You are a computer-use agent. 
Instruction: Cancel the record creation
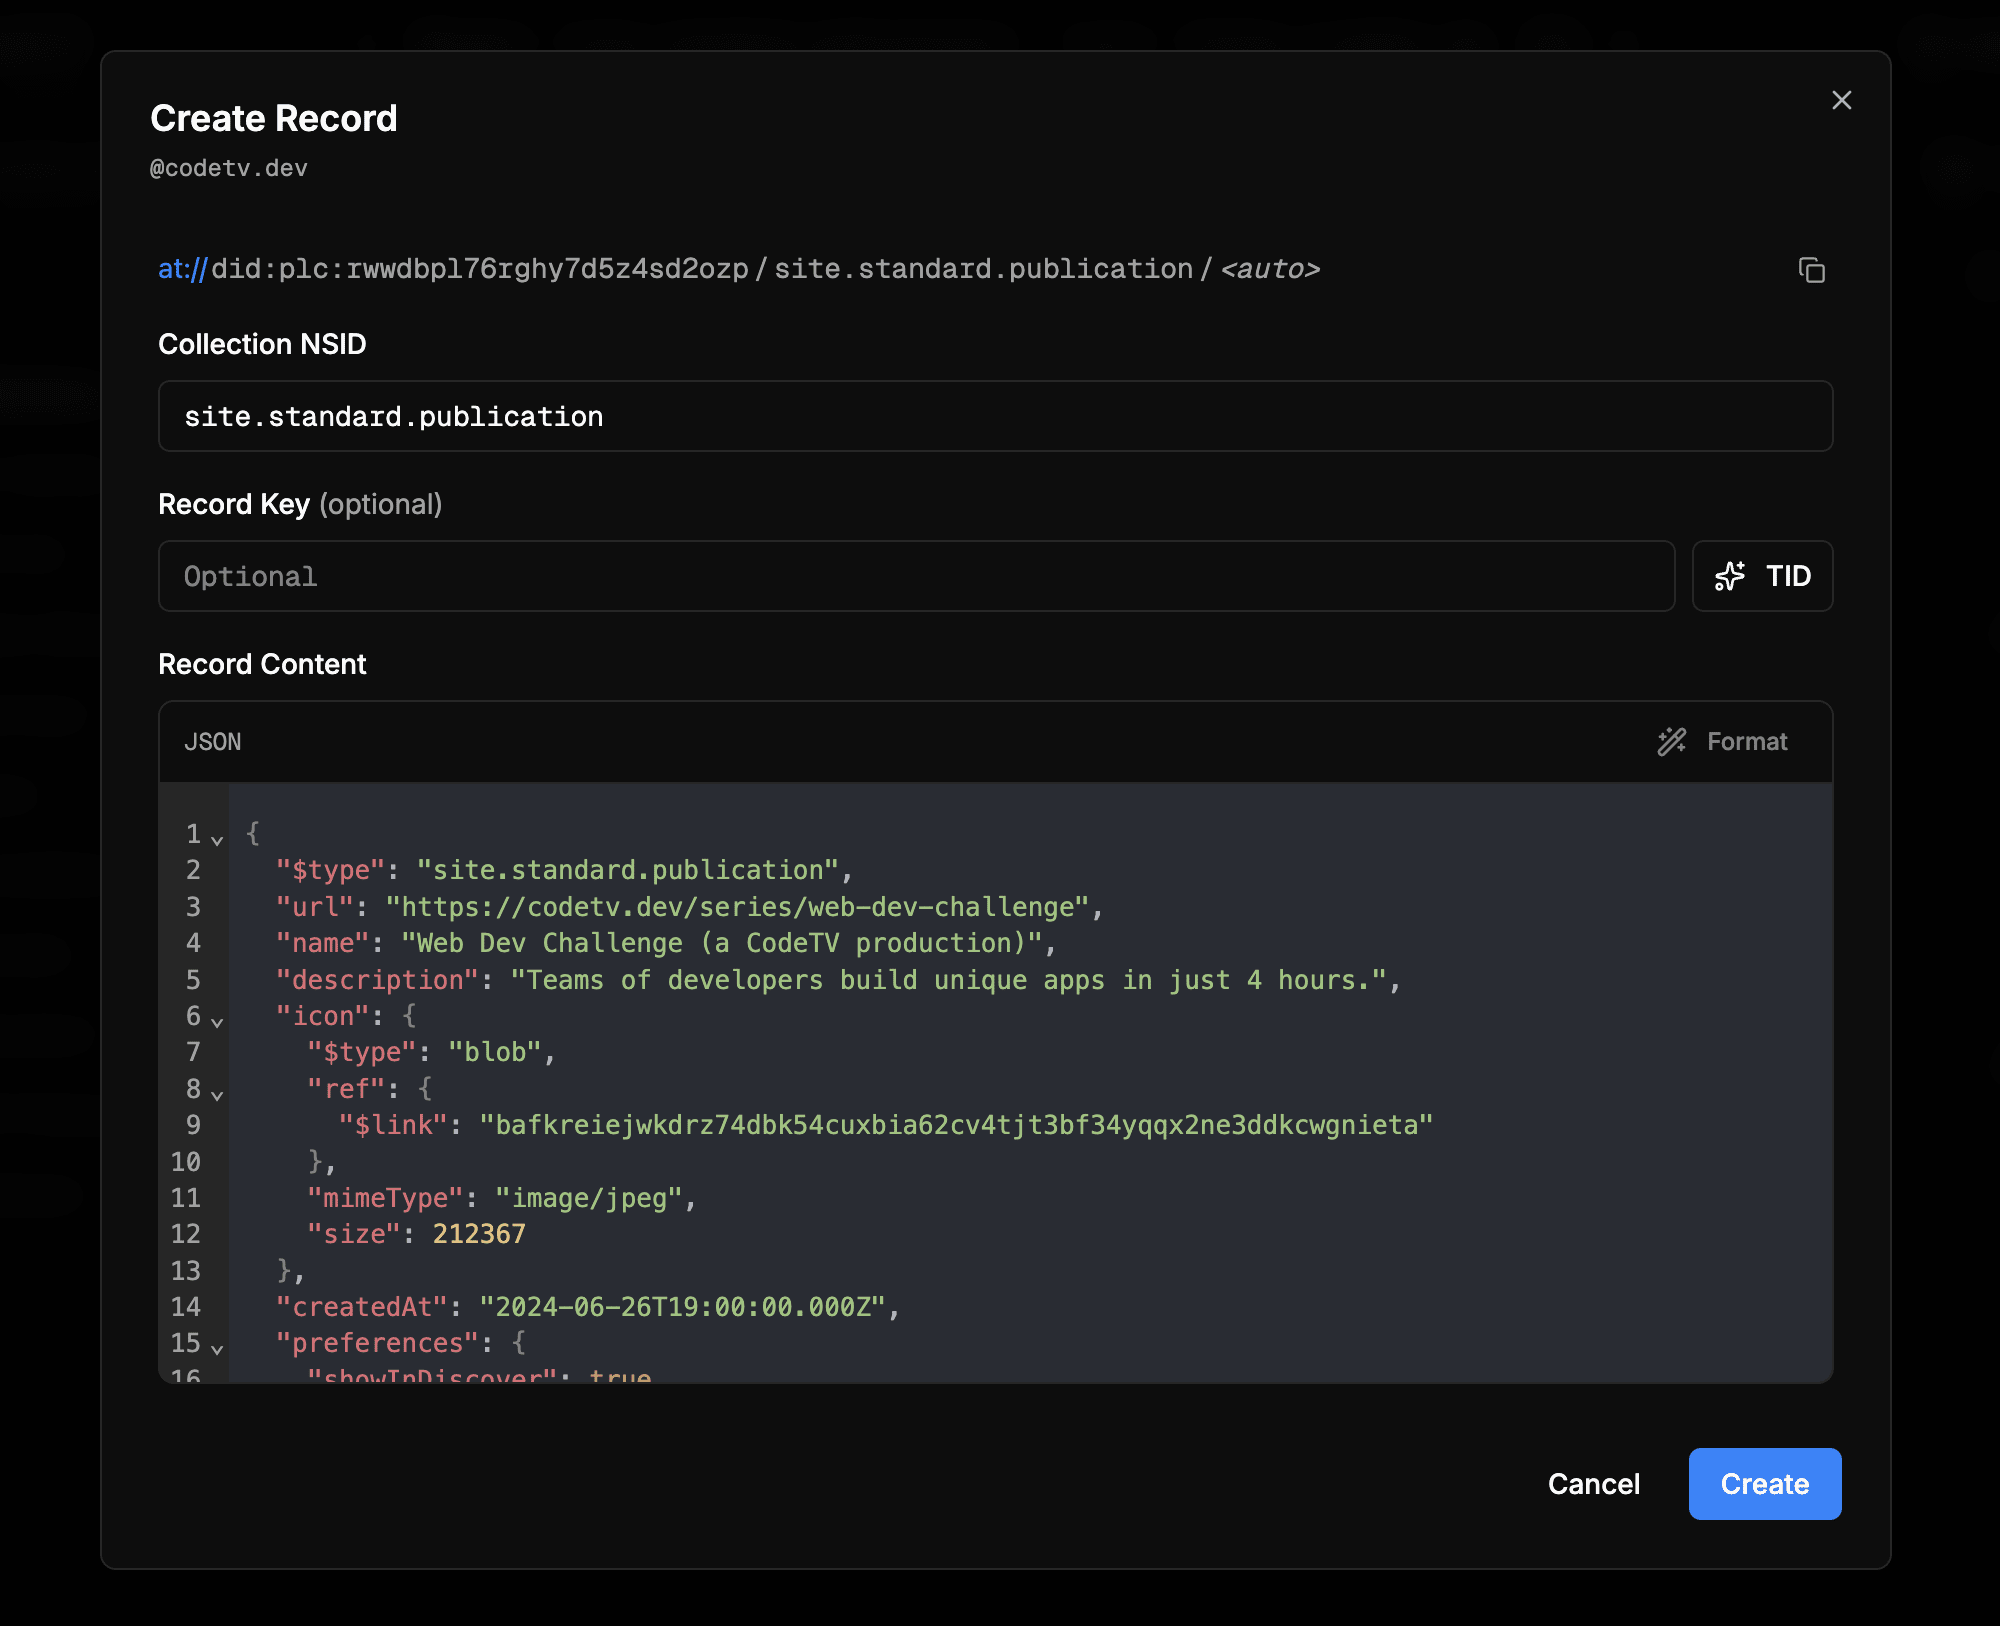click(1594, 1484)
